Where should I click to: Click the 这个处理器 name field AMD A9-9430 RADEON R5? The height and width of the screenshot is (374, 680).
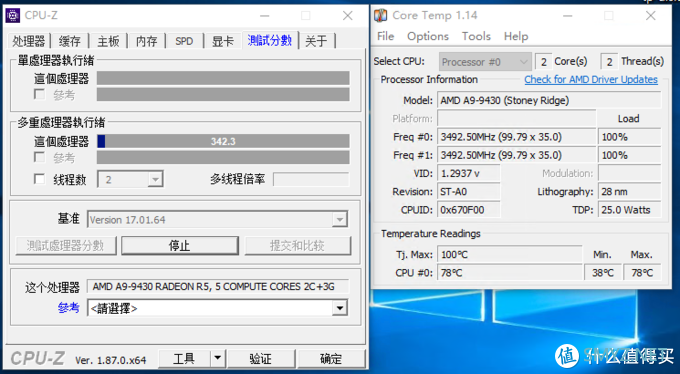pyautogui.click(x=218, y=286)
